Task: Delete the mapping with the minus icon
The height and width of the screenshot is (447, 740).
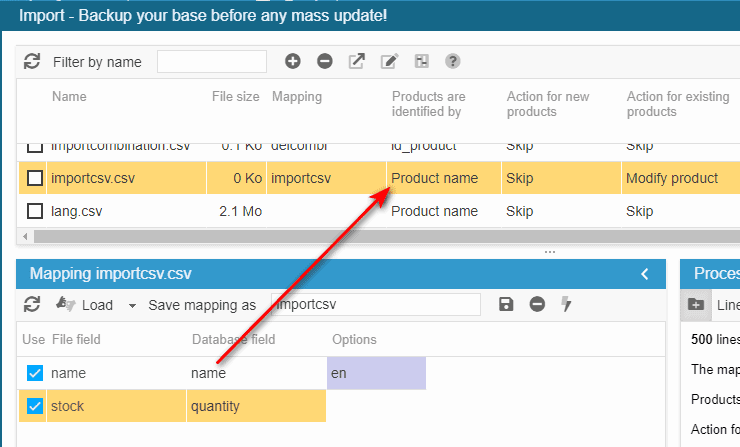Action: tap(537, 304)
